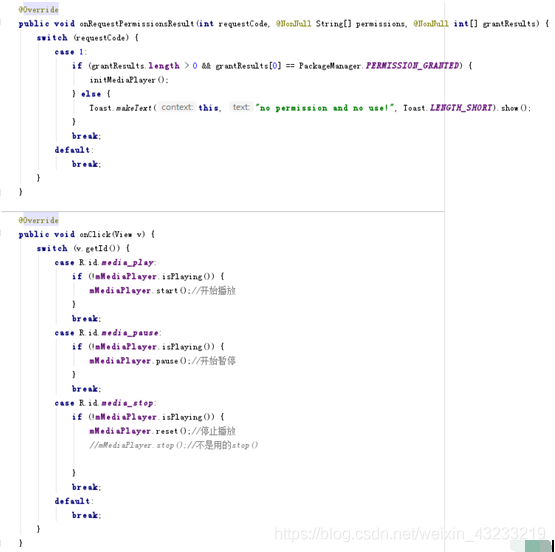This screenshot has width=555, height=552.
Task: Click the 'case 1:' label
Action: point(70,52)
